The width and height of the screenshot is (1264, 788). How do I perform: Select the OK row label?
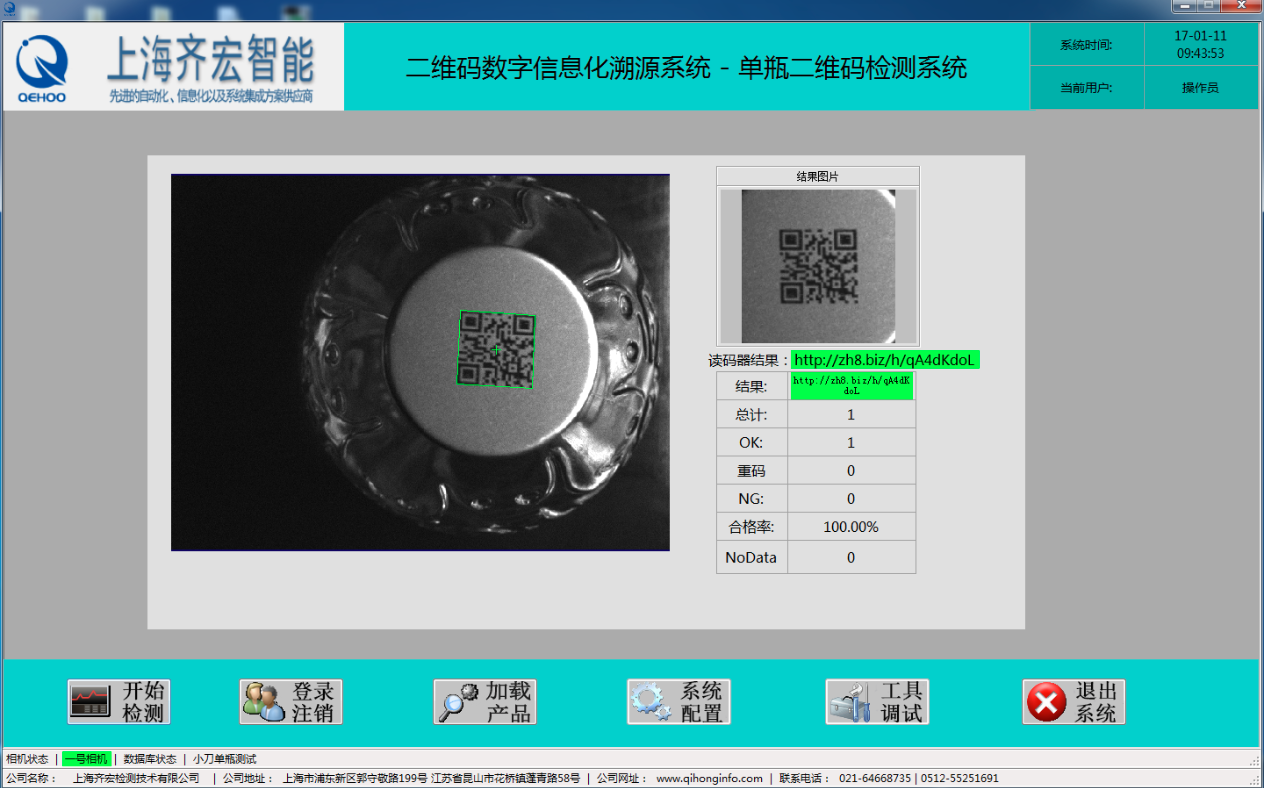pos(752,443)
